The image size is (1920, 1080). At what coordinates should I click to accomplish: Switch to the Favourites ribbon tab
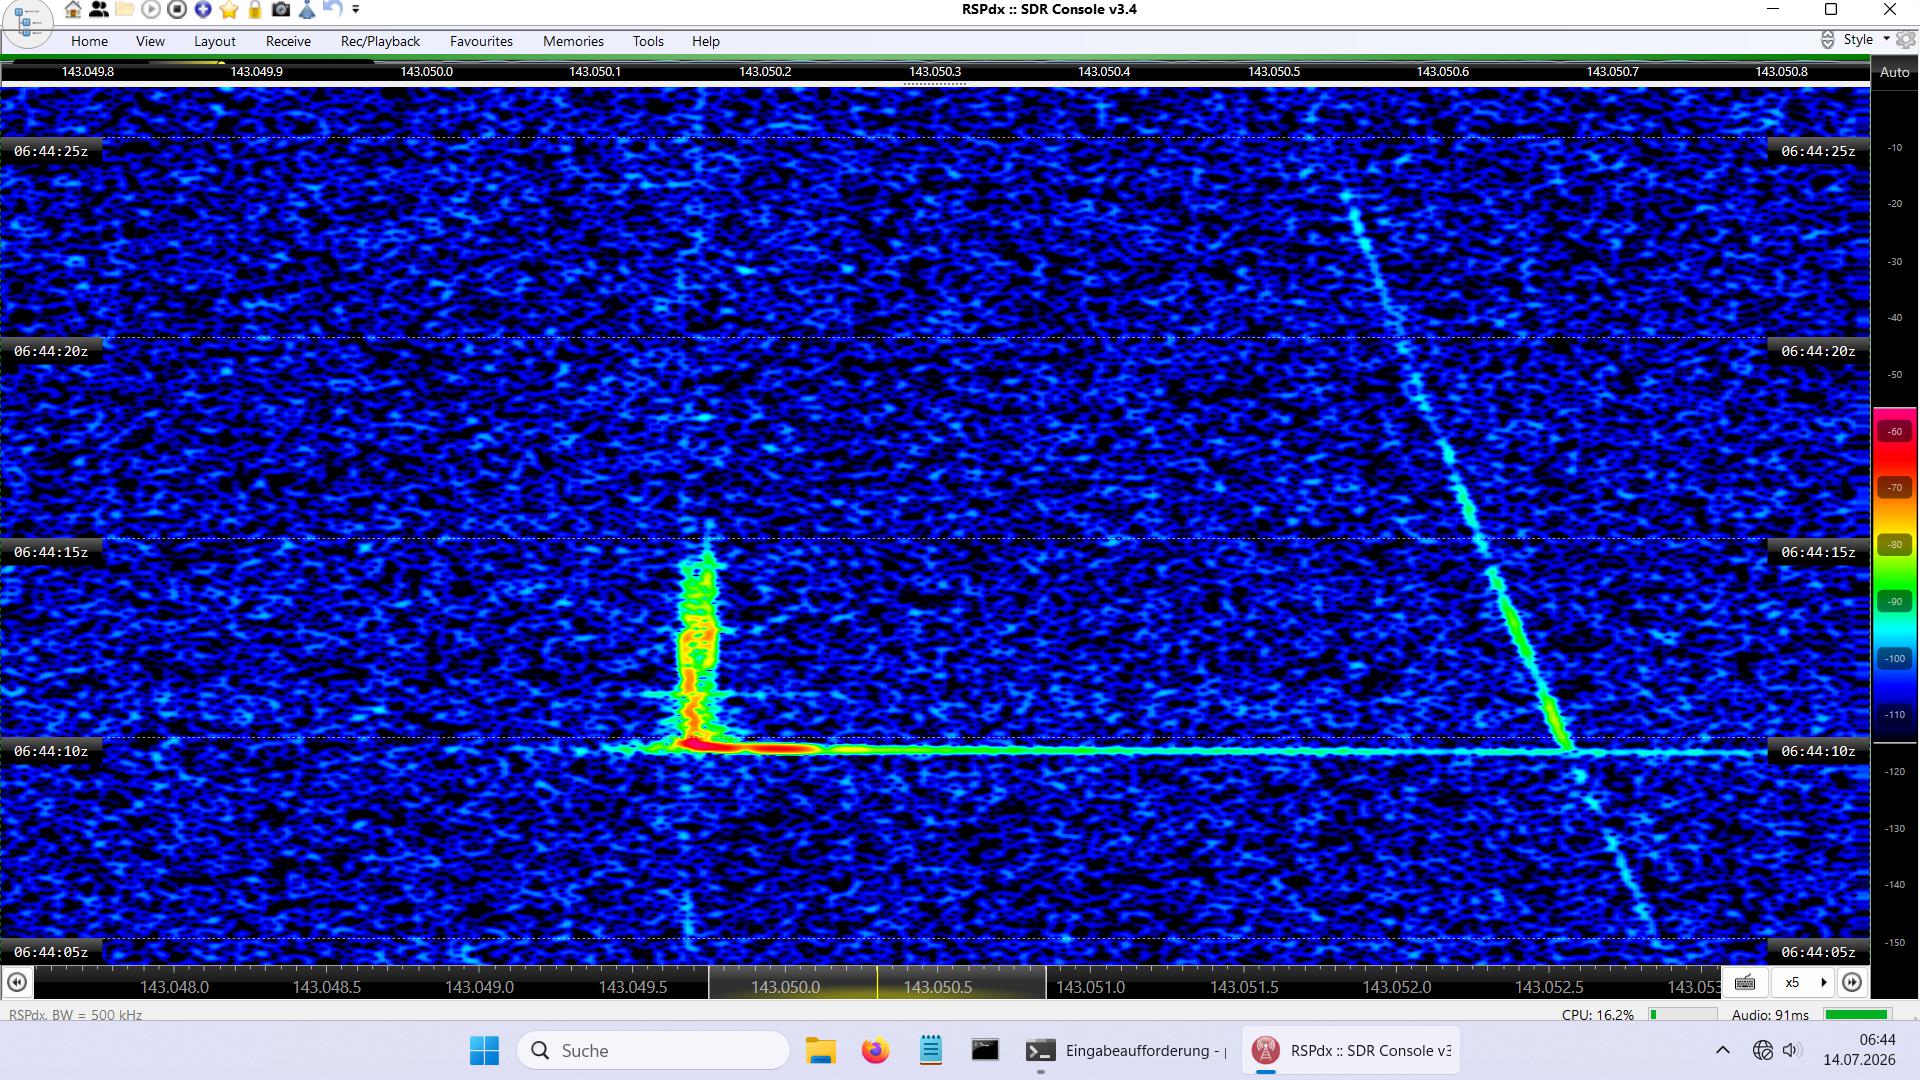(x=481, y=41)
